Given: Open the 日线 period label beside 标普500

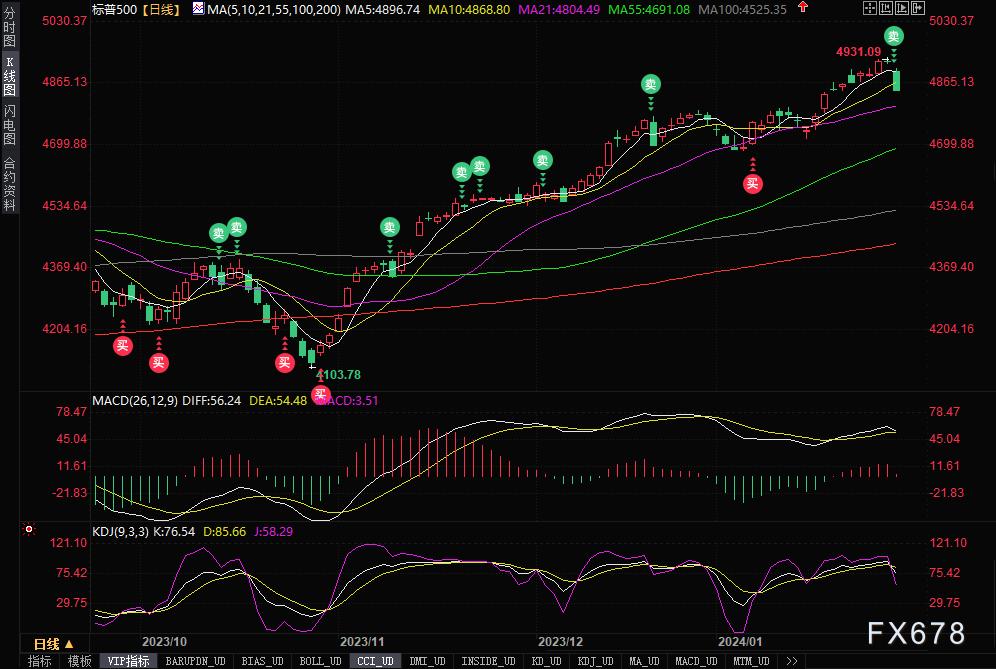Looking at the screenshot, I should 160,9.
